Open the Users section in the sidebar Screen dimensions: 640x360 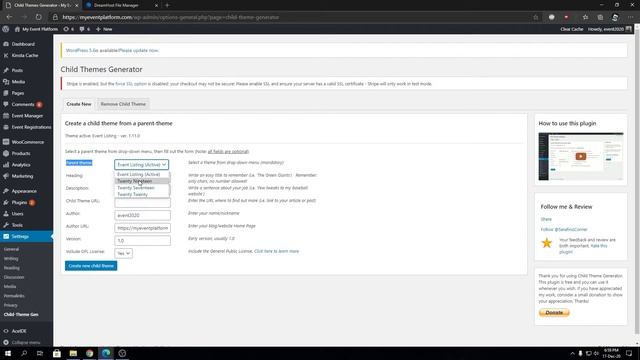[17, 214]
